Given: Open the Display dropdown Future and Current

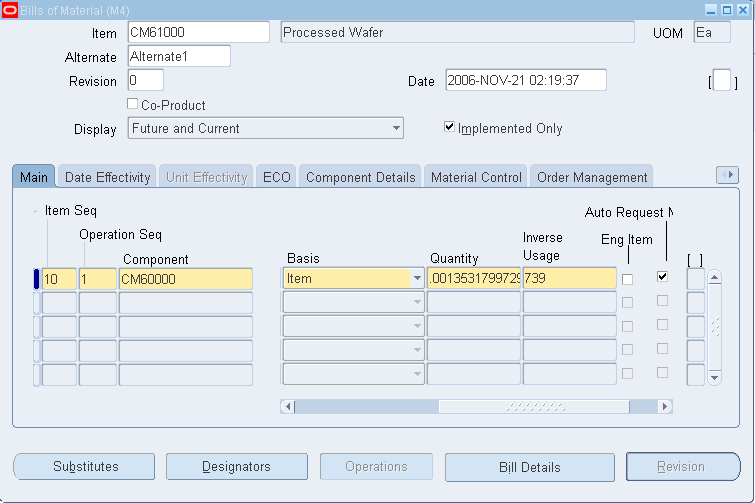Looking at the screenshot, I should click(x=265, y=128).
